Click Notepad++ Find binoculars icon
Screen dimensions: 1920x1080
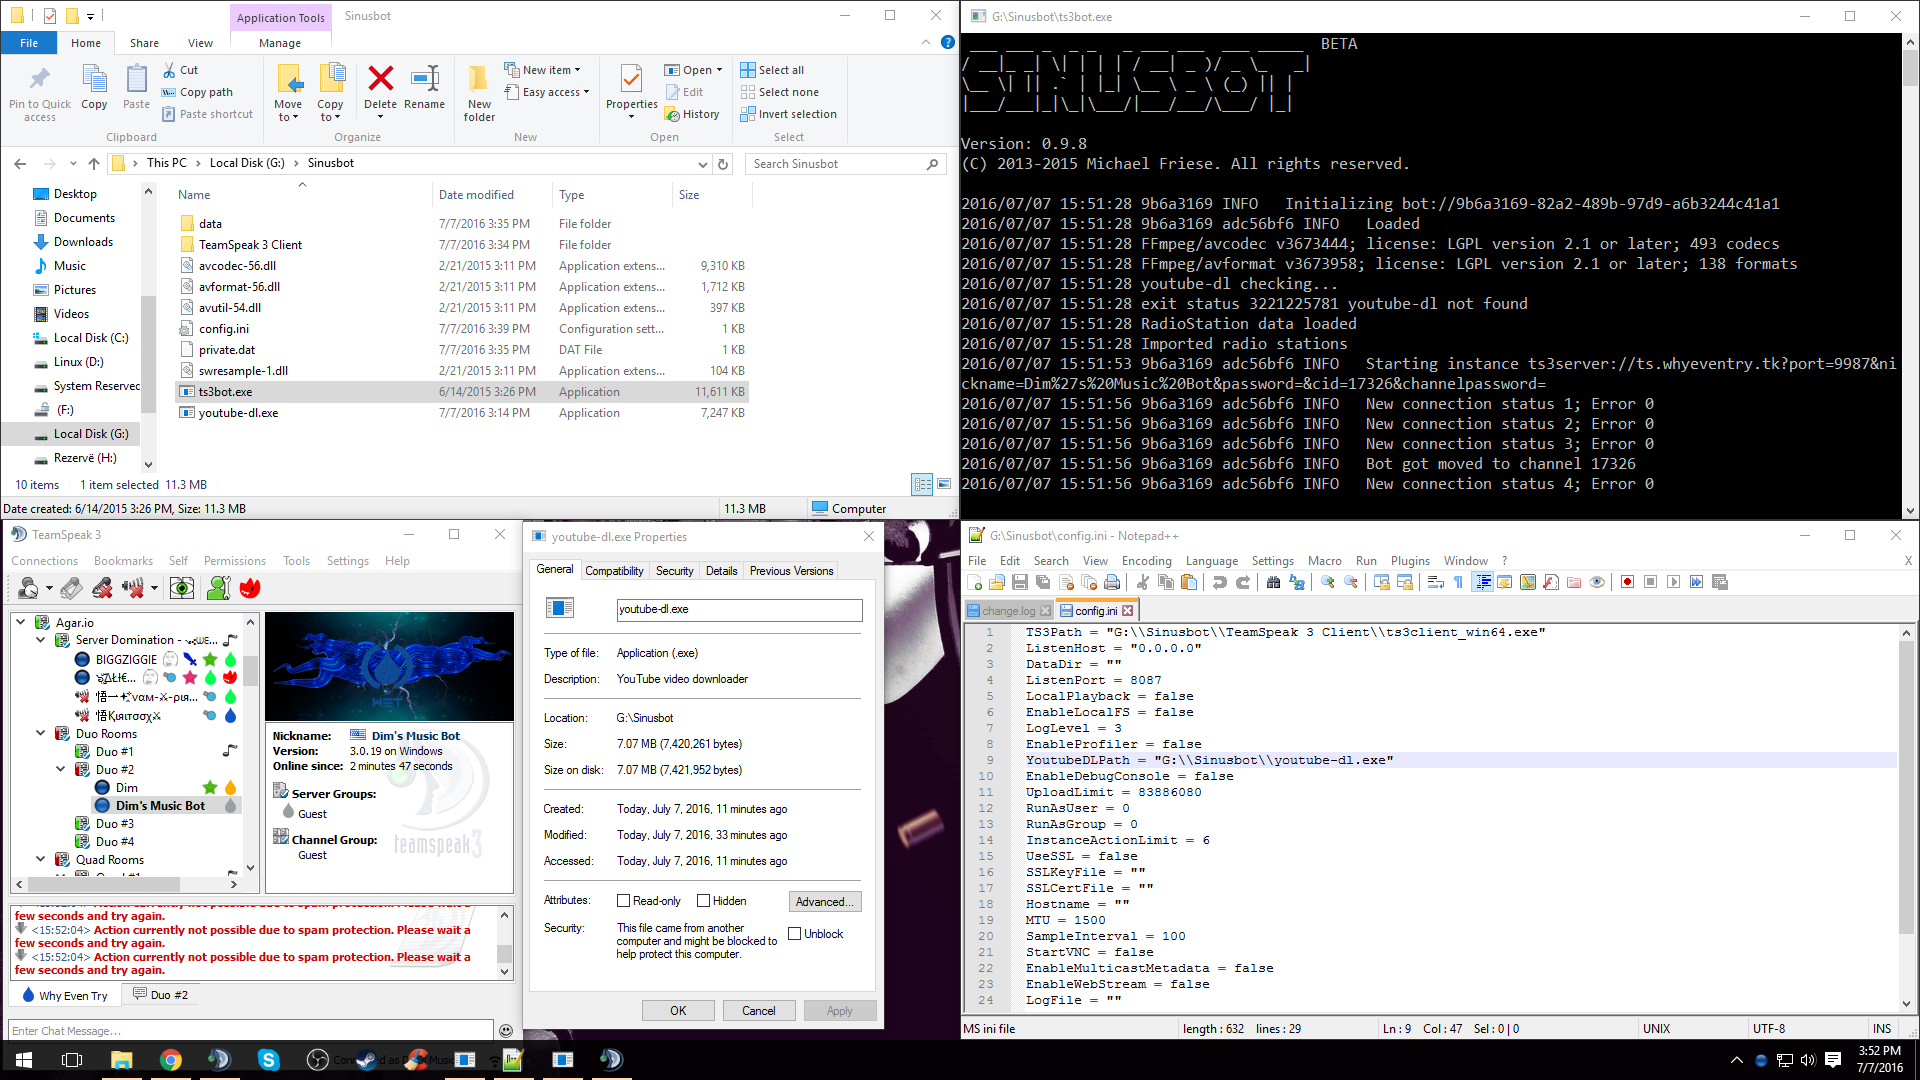click(1273, 582)
